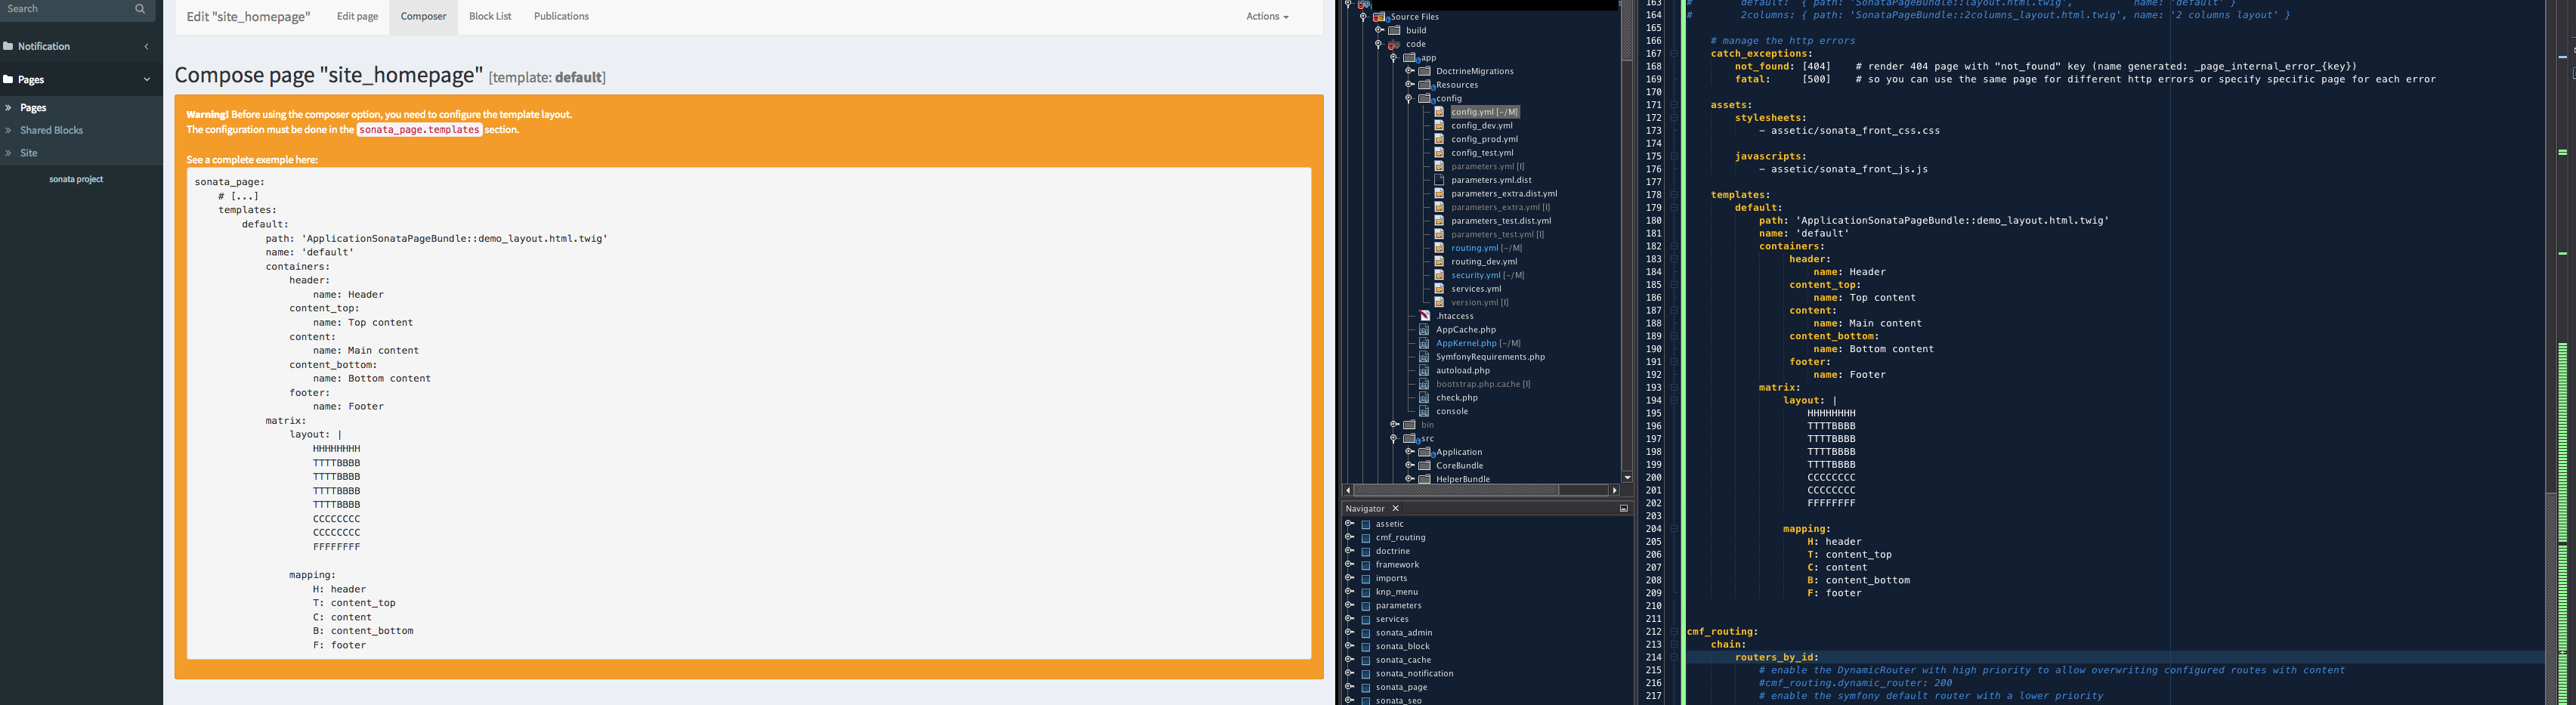Screen dimensions: 2576x705
Task: Open routing_dev.yml in project tree
Action: tap(1484, 262)
